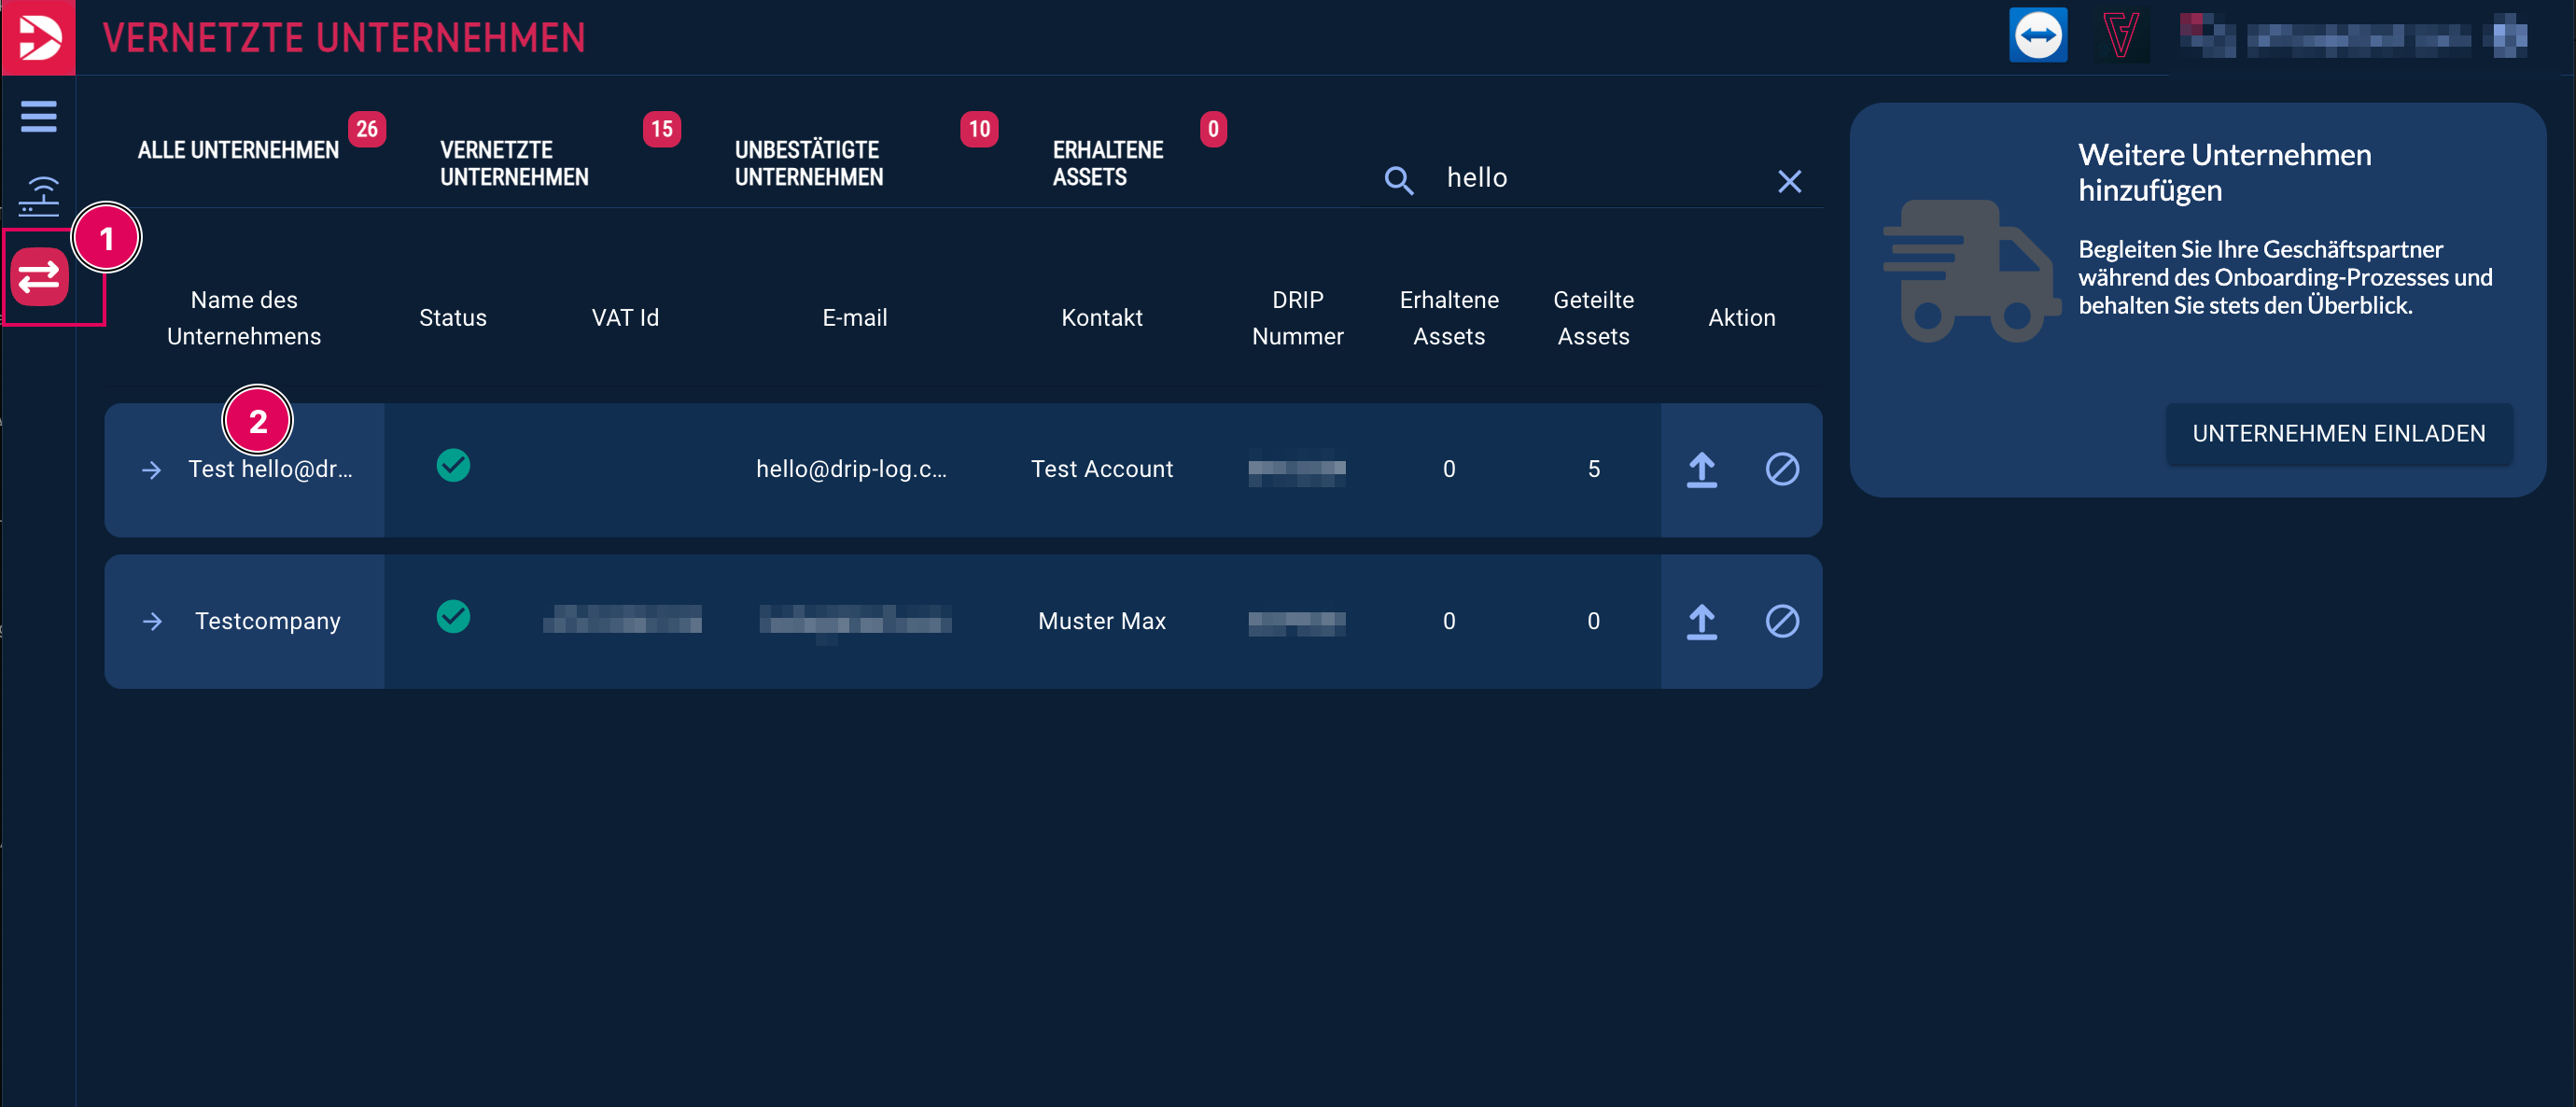Click the TeamViewer icon in header
2576x1107 pixels.
(x=2037, y=36)
